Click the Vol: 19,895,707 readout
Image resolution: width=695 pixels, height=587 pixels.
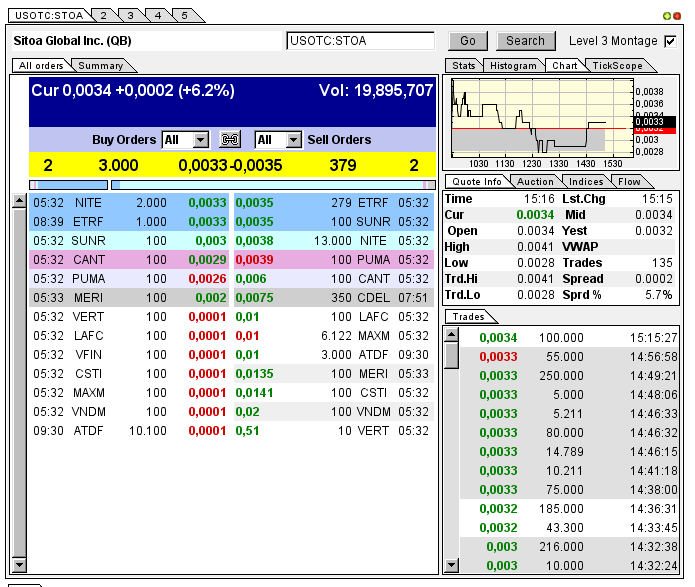click(x=376, y=90)
